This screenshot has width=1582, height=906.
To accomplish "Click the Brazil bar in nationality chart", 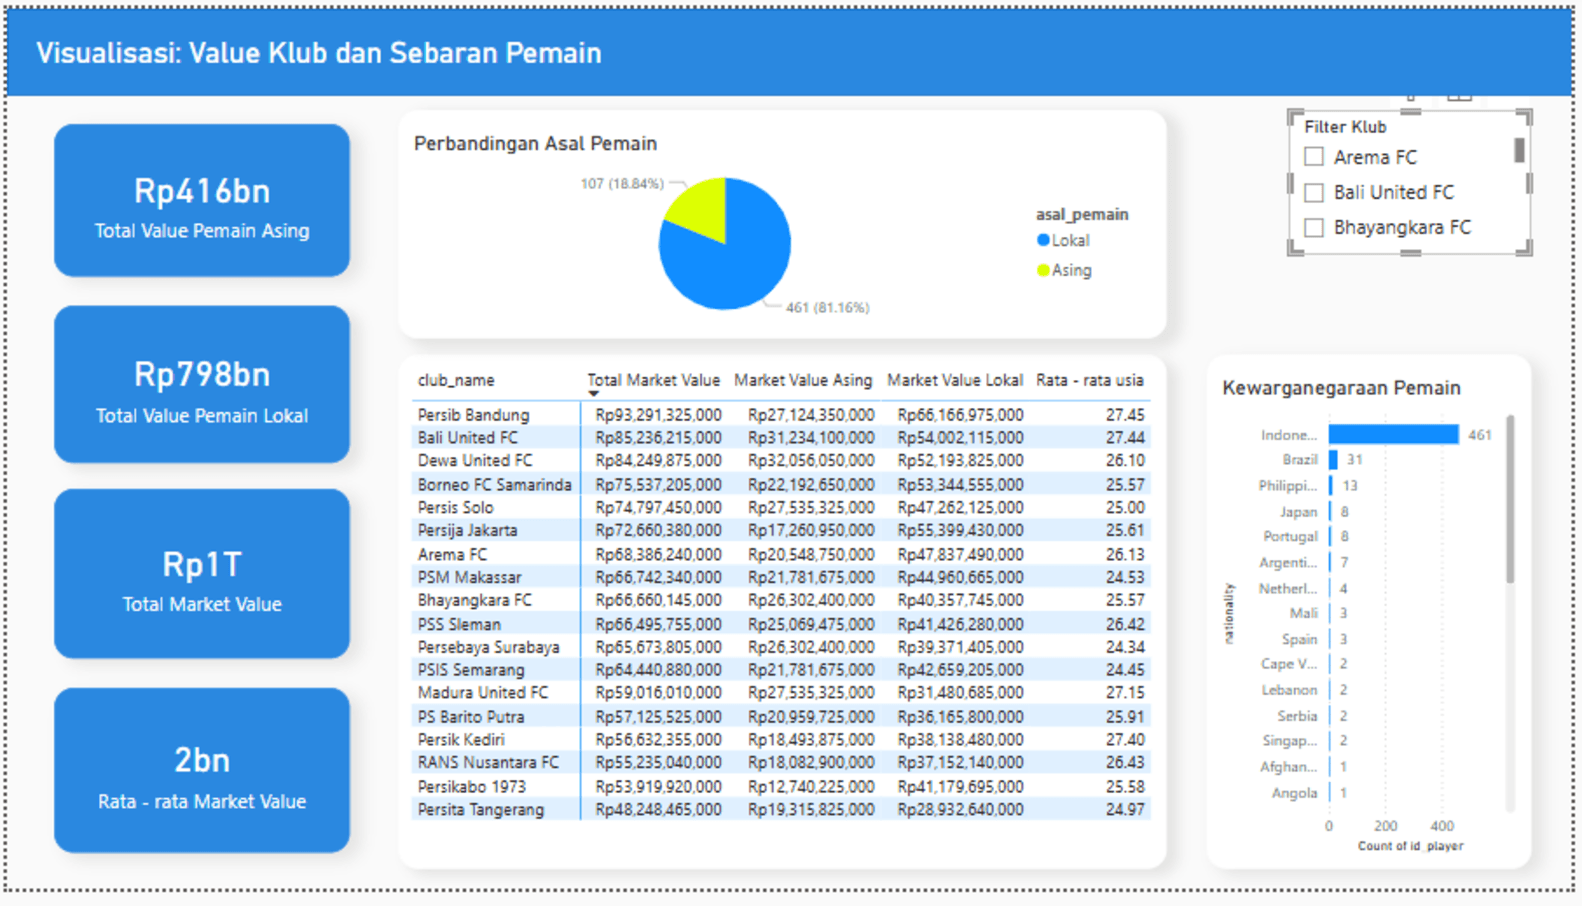I will (1333, 460).
